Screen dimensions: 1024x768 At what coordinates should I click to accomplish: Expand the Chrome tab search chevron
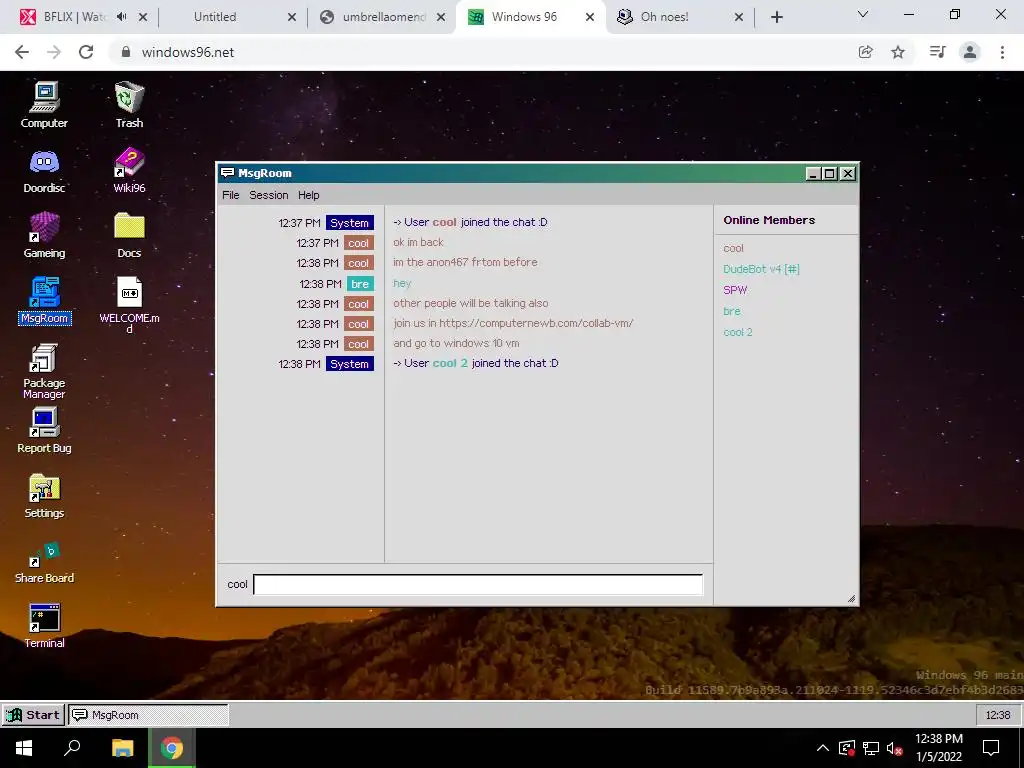pyautogui.click(x=863, y=14)
